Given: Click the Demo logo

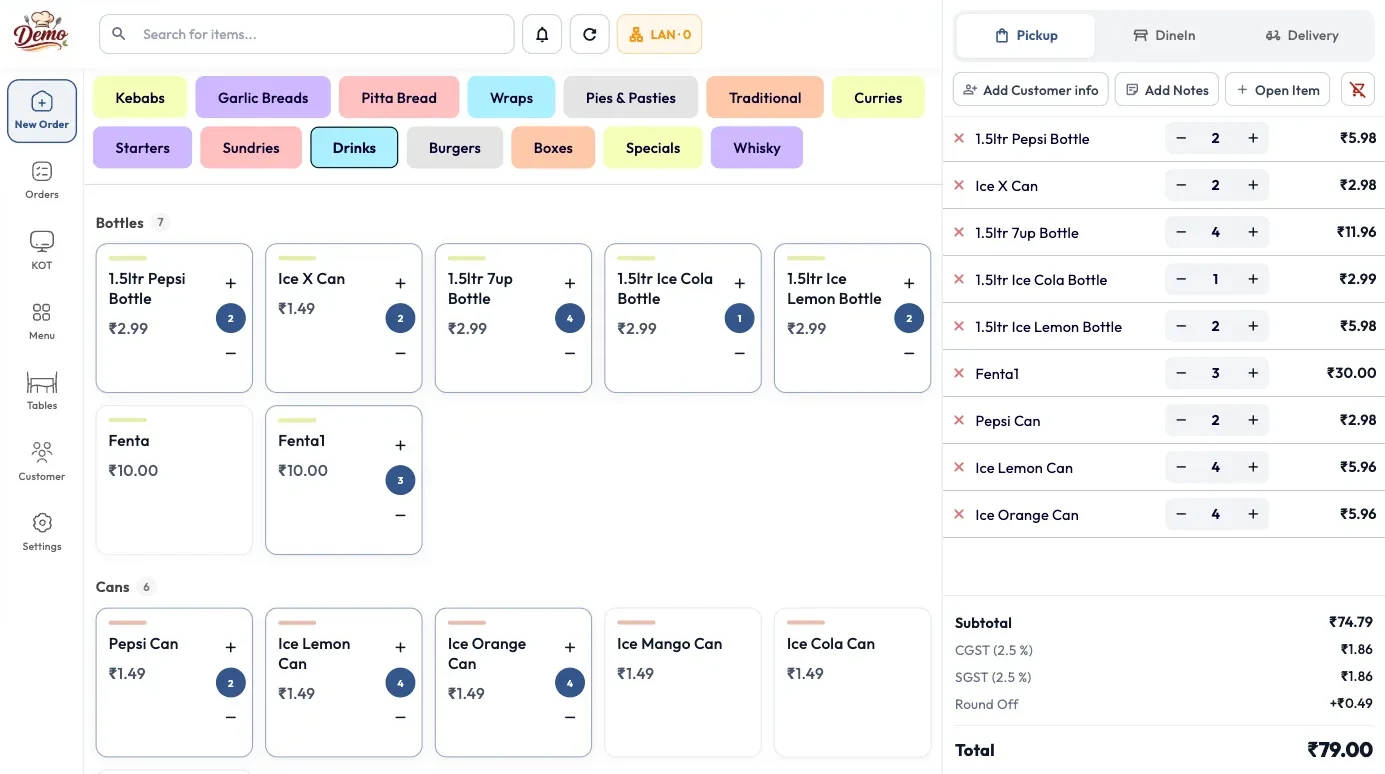Looking at the screenshot, I should click(x=41, y=32).
